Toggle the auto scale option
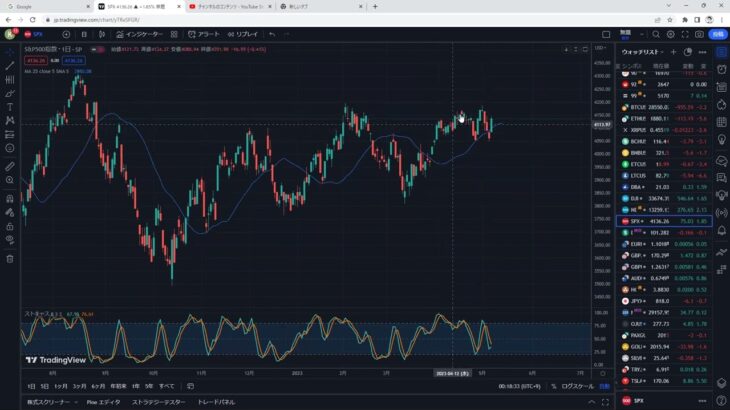 [604, 386]
